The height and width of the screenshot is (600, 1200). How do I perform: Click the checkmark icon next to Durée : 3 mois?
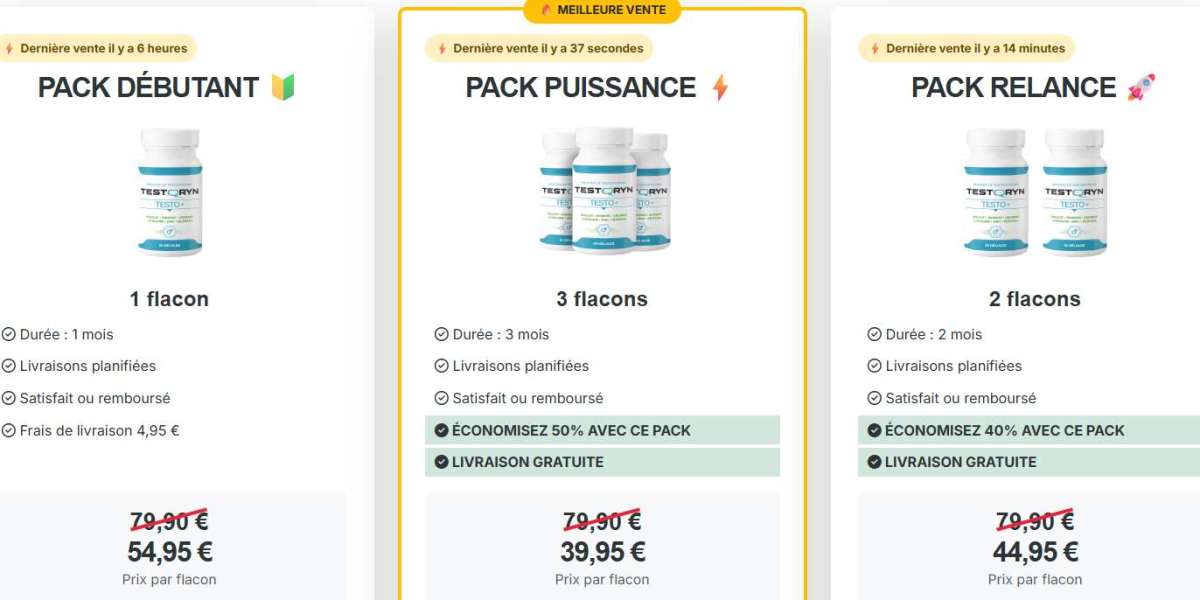click(x=441, y=334)
